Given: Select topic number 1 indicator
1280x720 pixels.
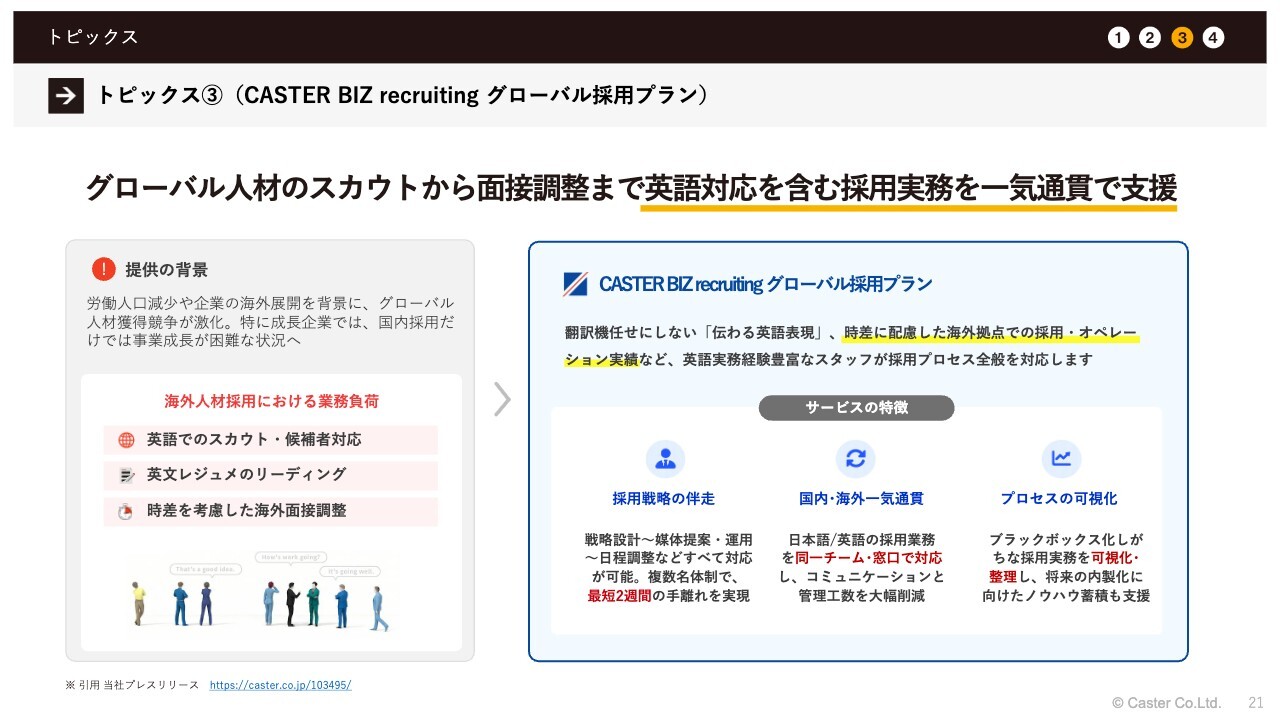Looking at the screenshot, I should (1118, 38).
